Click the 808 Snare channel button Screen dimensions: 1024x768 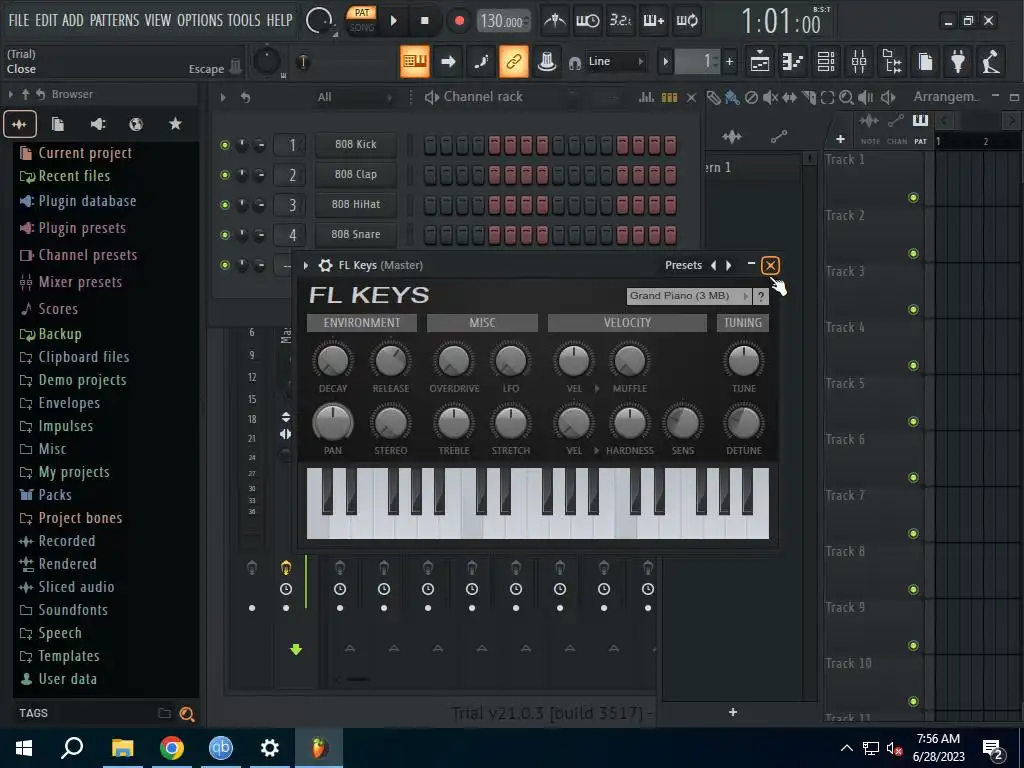[x=356, y=234]
